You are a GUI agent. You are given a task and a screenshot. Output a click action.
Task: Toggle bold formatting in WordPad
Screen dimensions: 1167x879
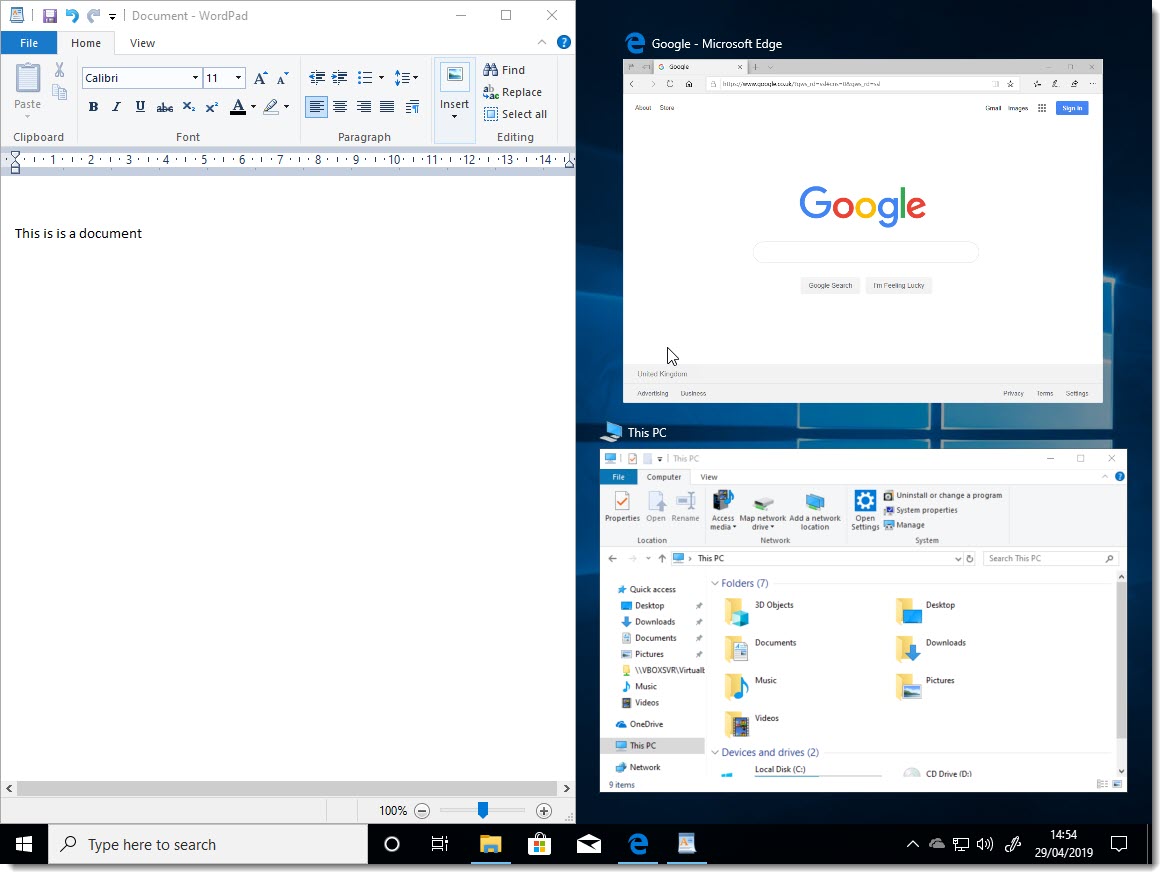tap(92, 106)
